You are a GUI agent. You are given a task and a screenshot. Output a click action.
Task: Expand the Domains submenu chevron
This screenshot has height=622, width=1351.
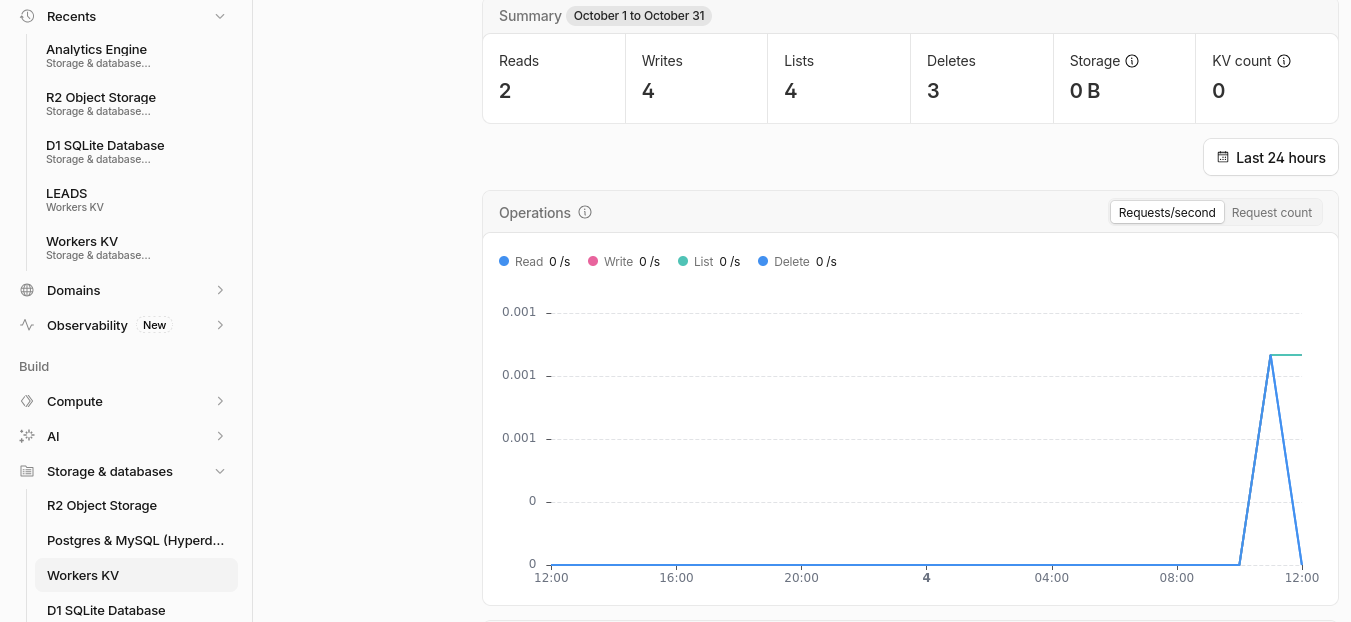pos(220,290)
